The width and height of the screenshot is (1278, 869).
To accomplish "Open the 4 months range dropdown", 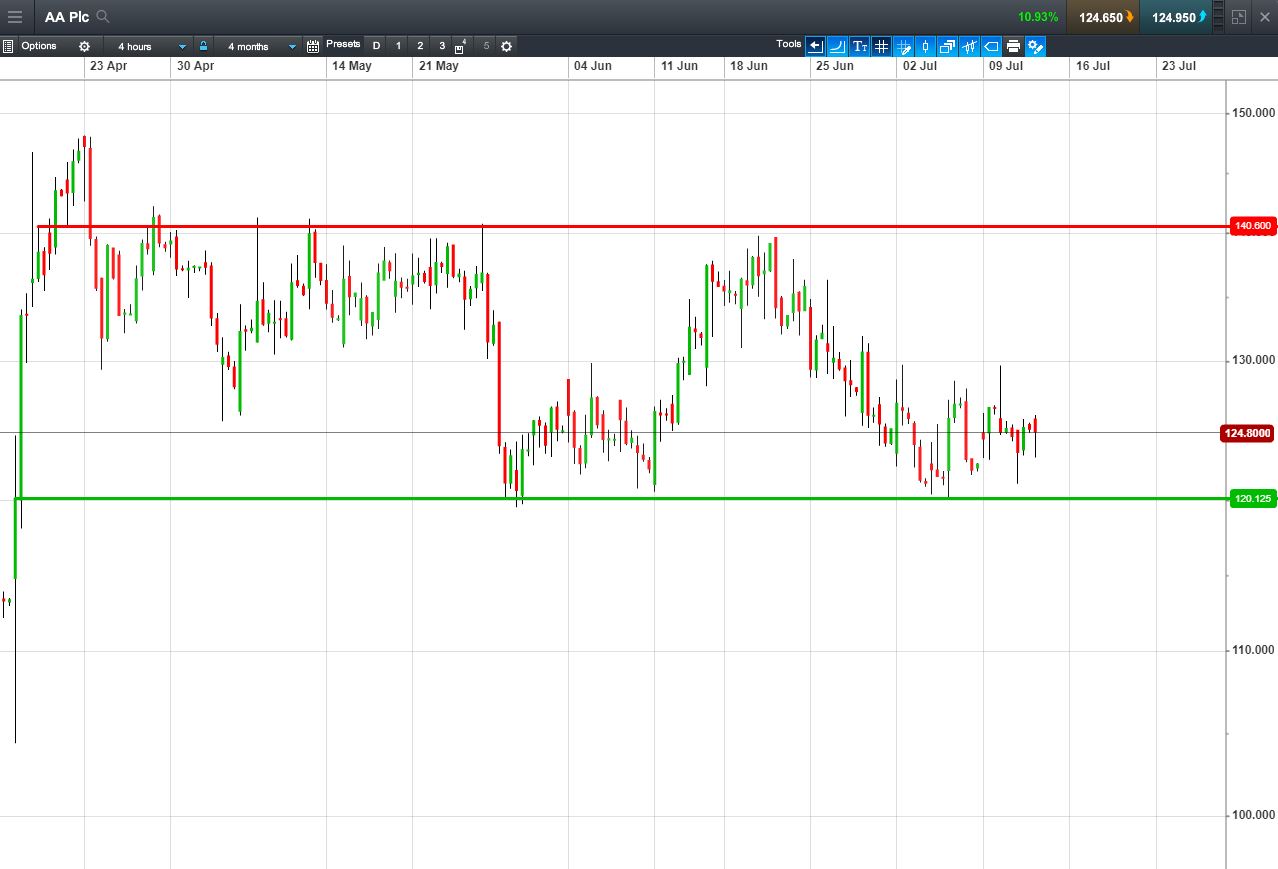I will (258, 46).
